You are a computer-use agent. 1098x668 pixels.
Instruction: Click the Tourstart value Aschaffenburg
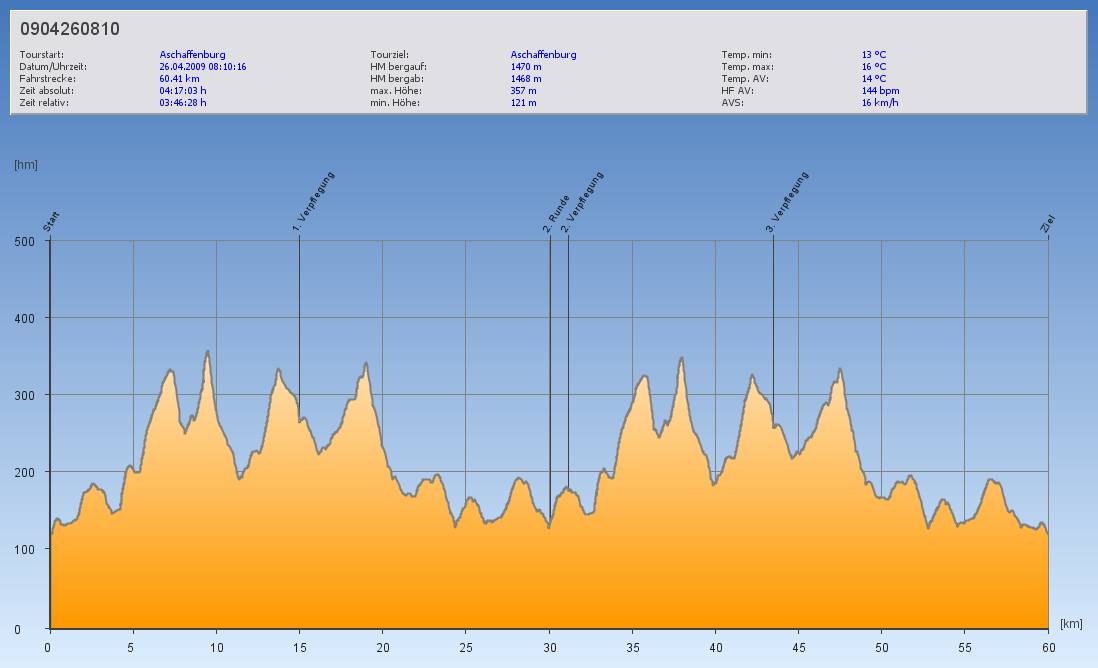point(192,55)
